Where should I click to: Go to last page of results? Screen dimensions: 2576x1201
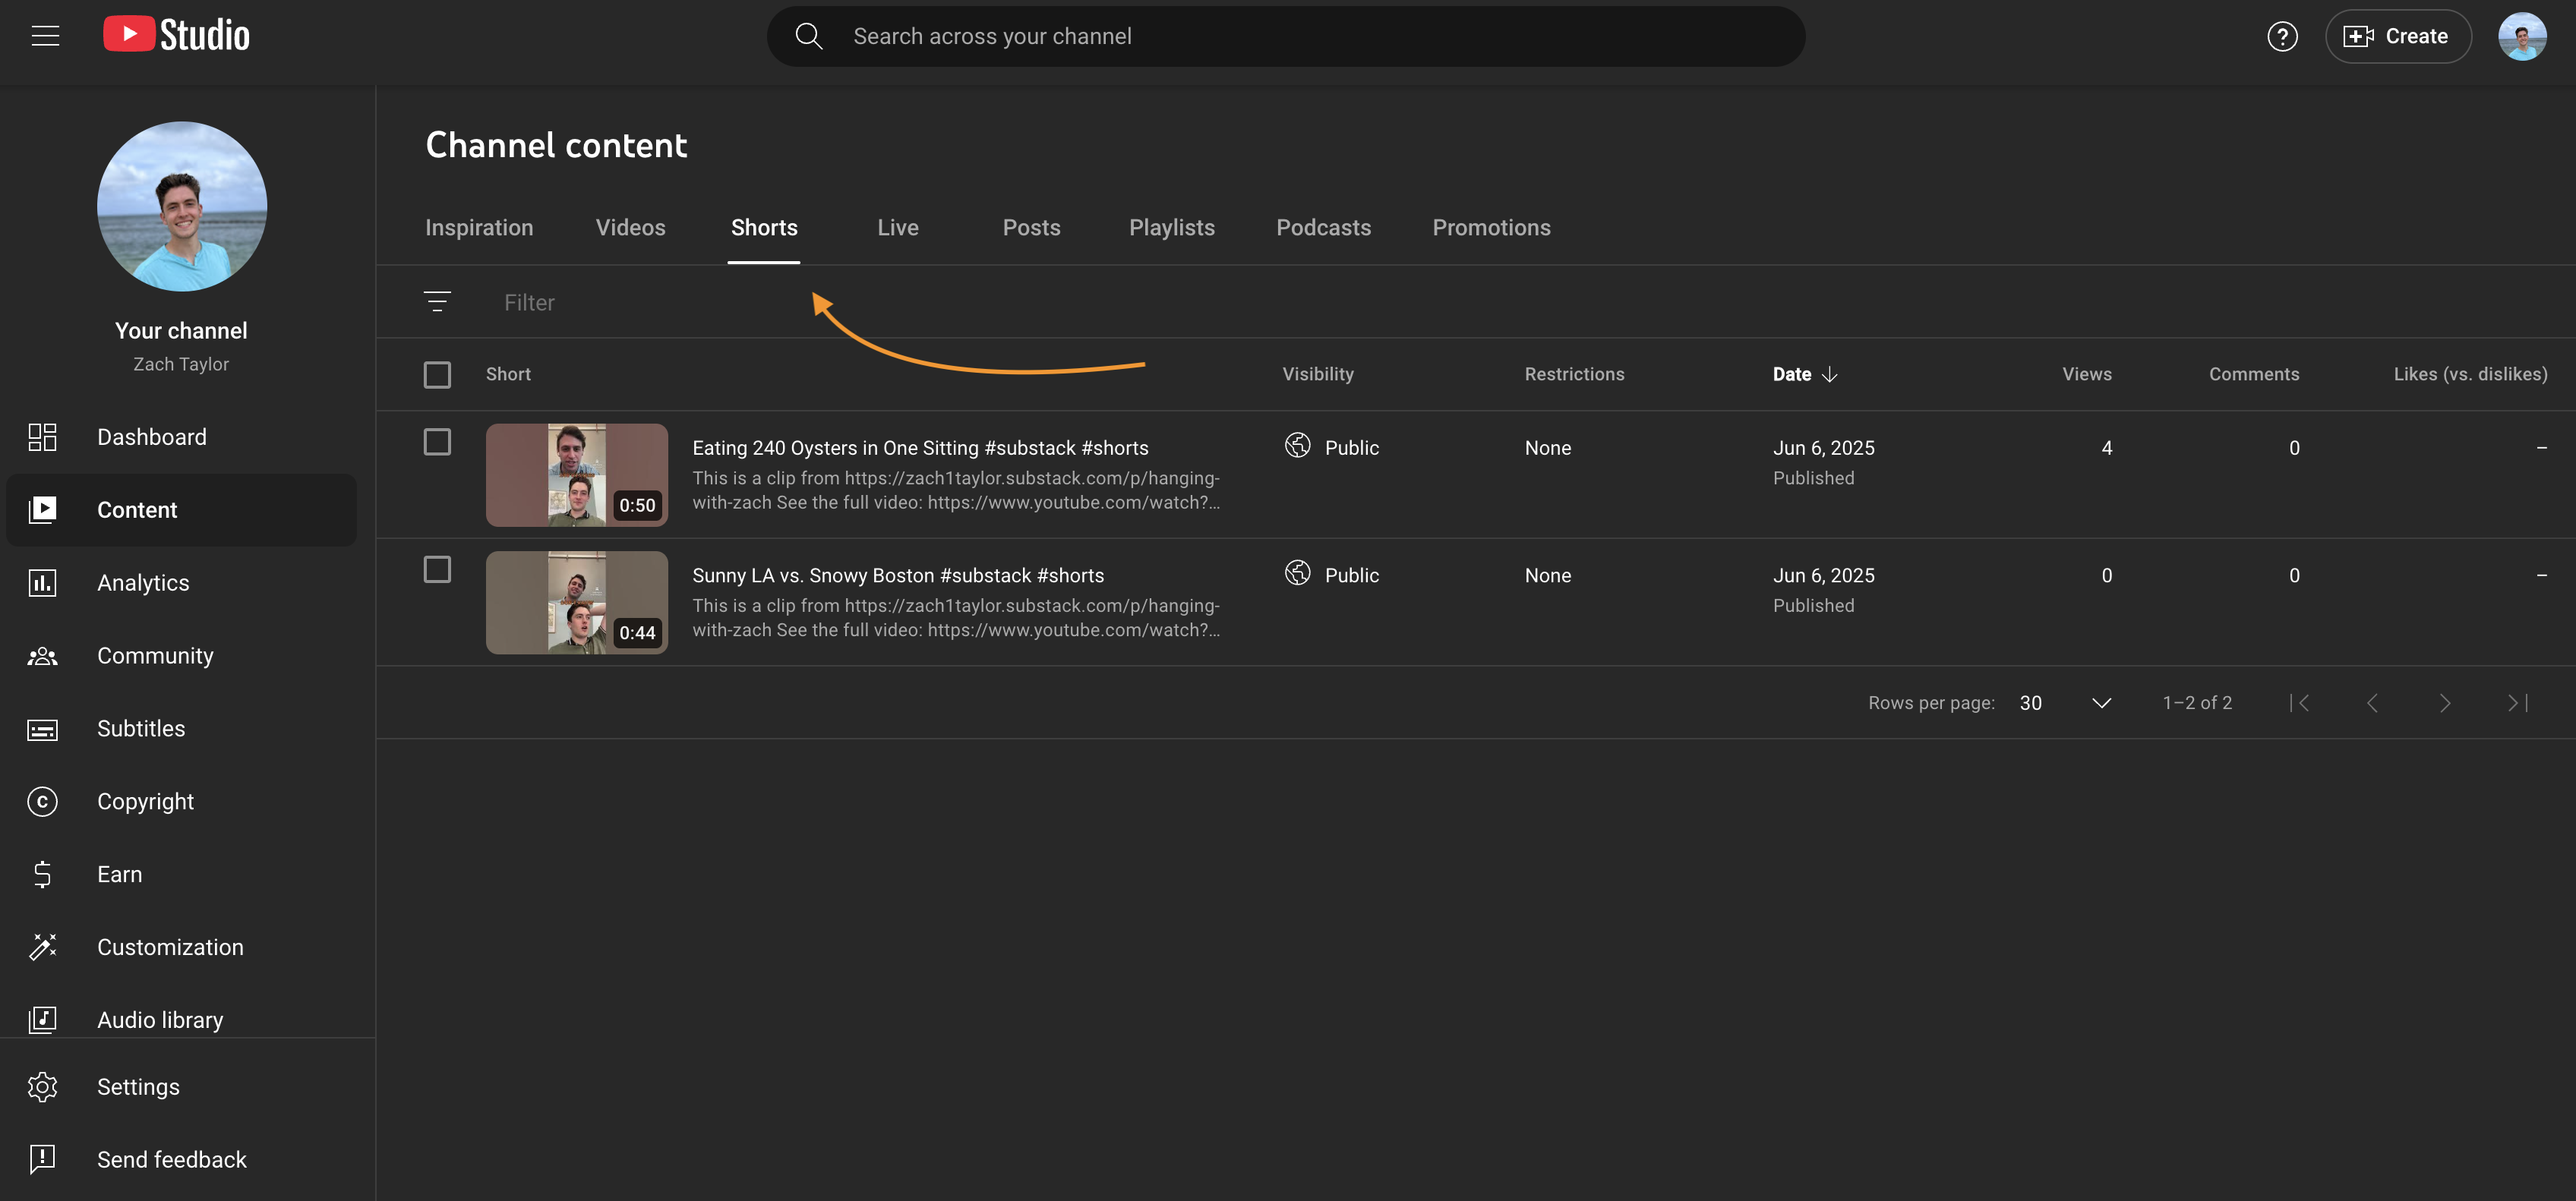(2518, 703)
